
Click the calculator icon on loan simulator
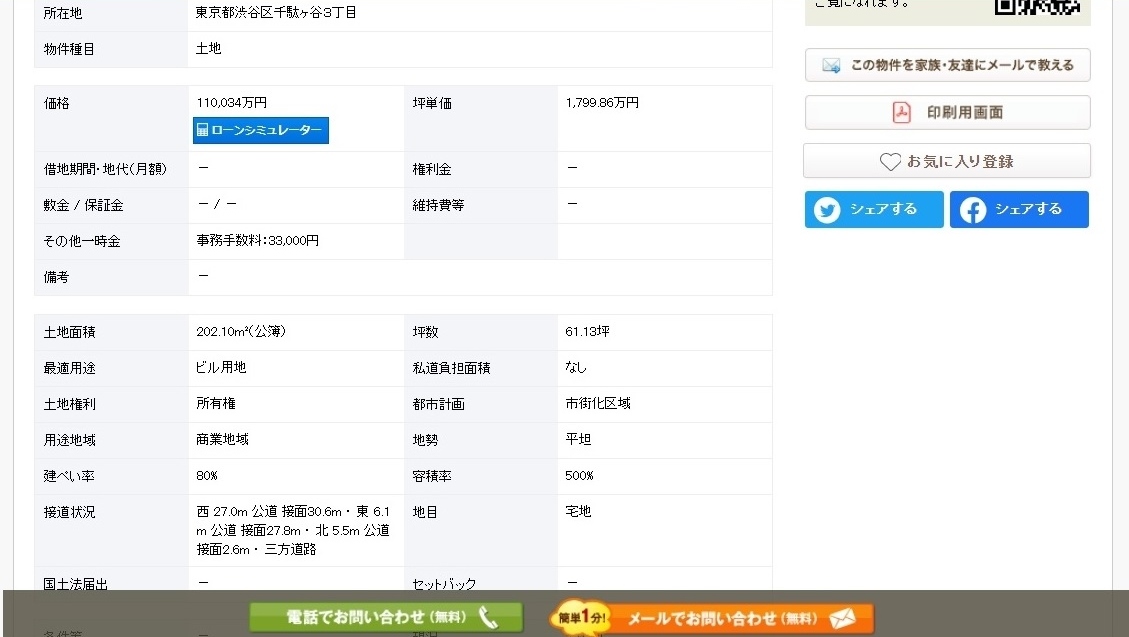pos(202,130)
